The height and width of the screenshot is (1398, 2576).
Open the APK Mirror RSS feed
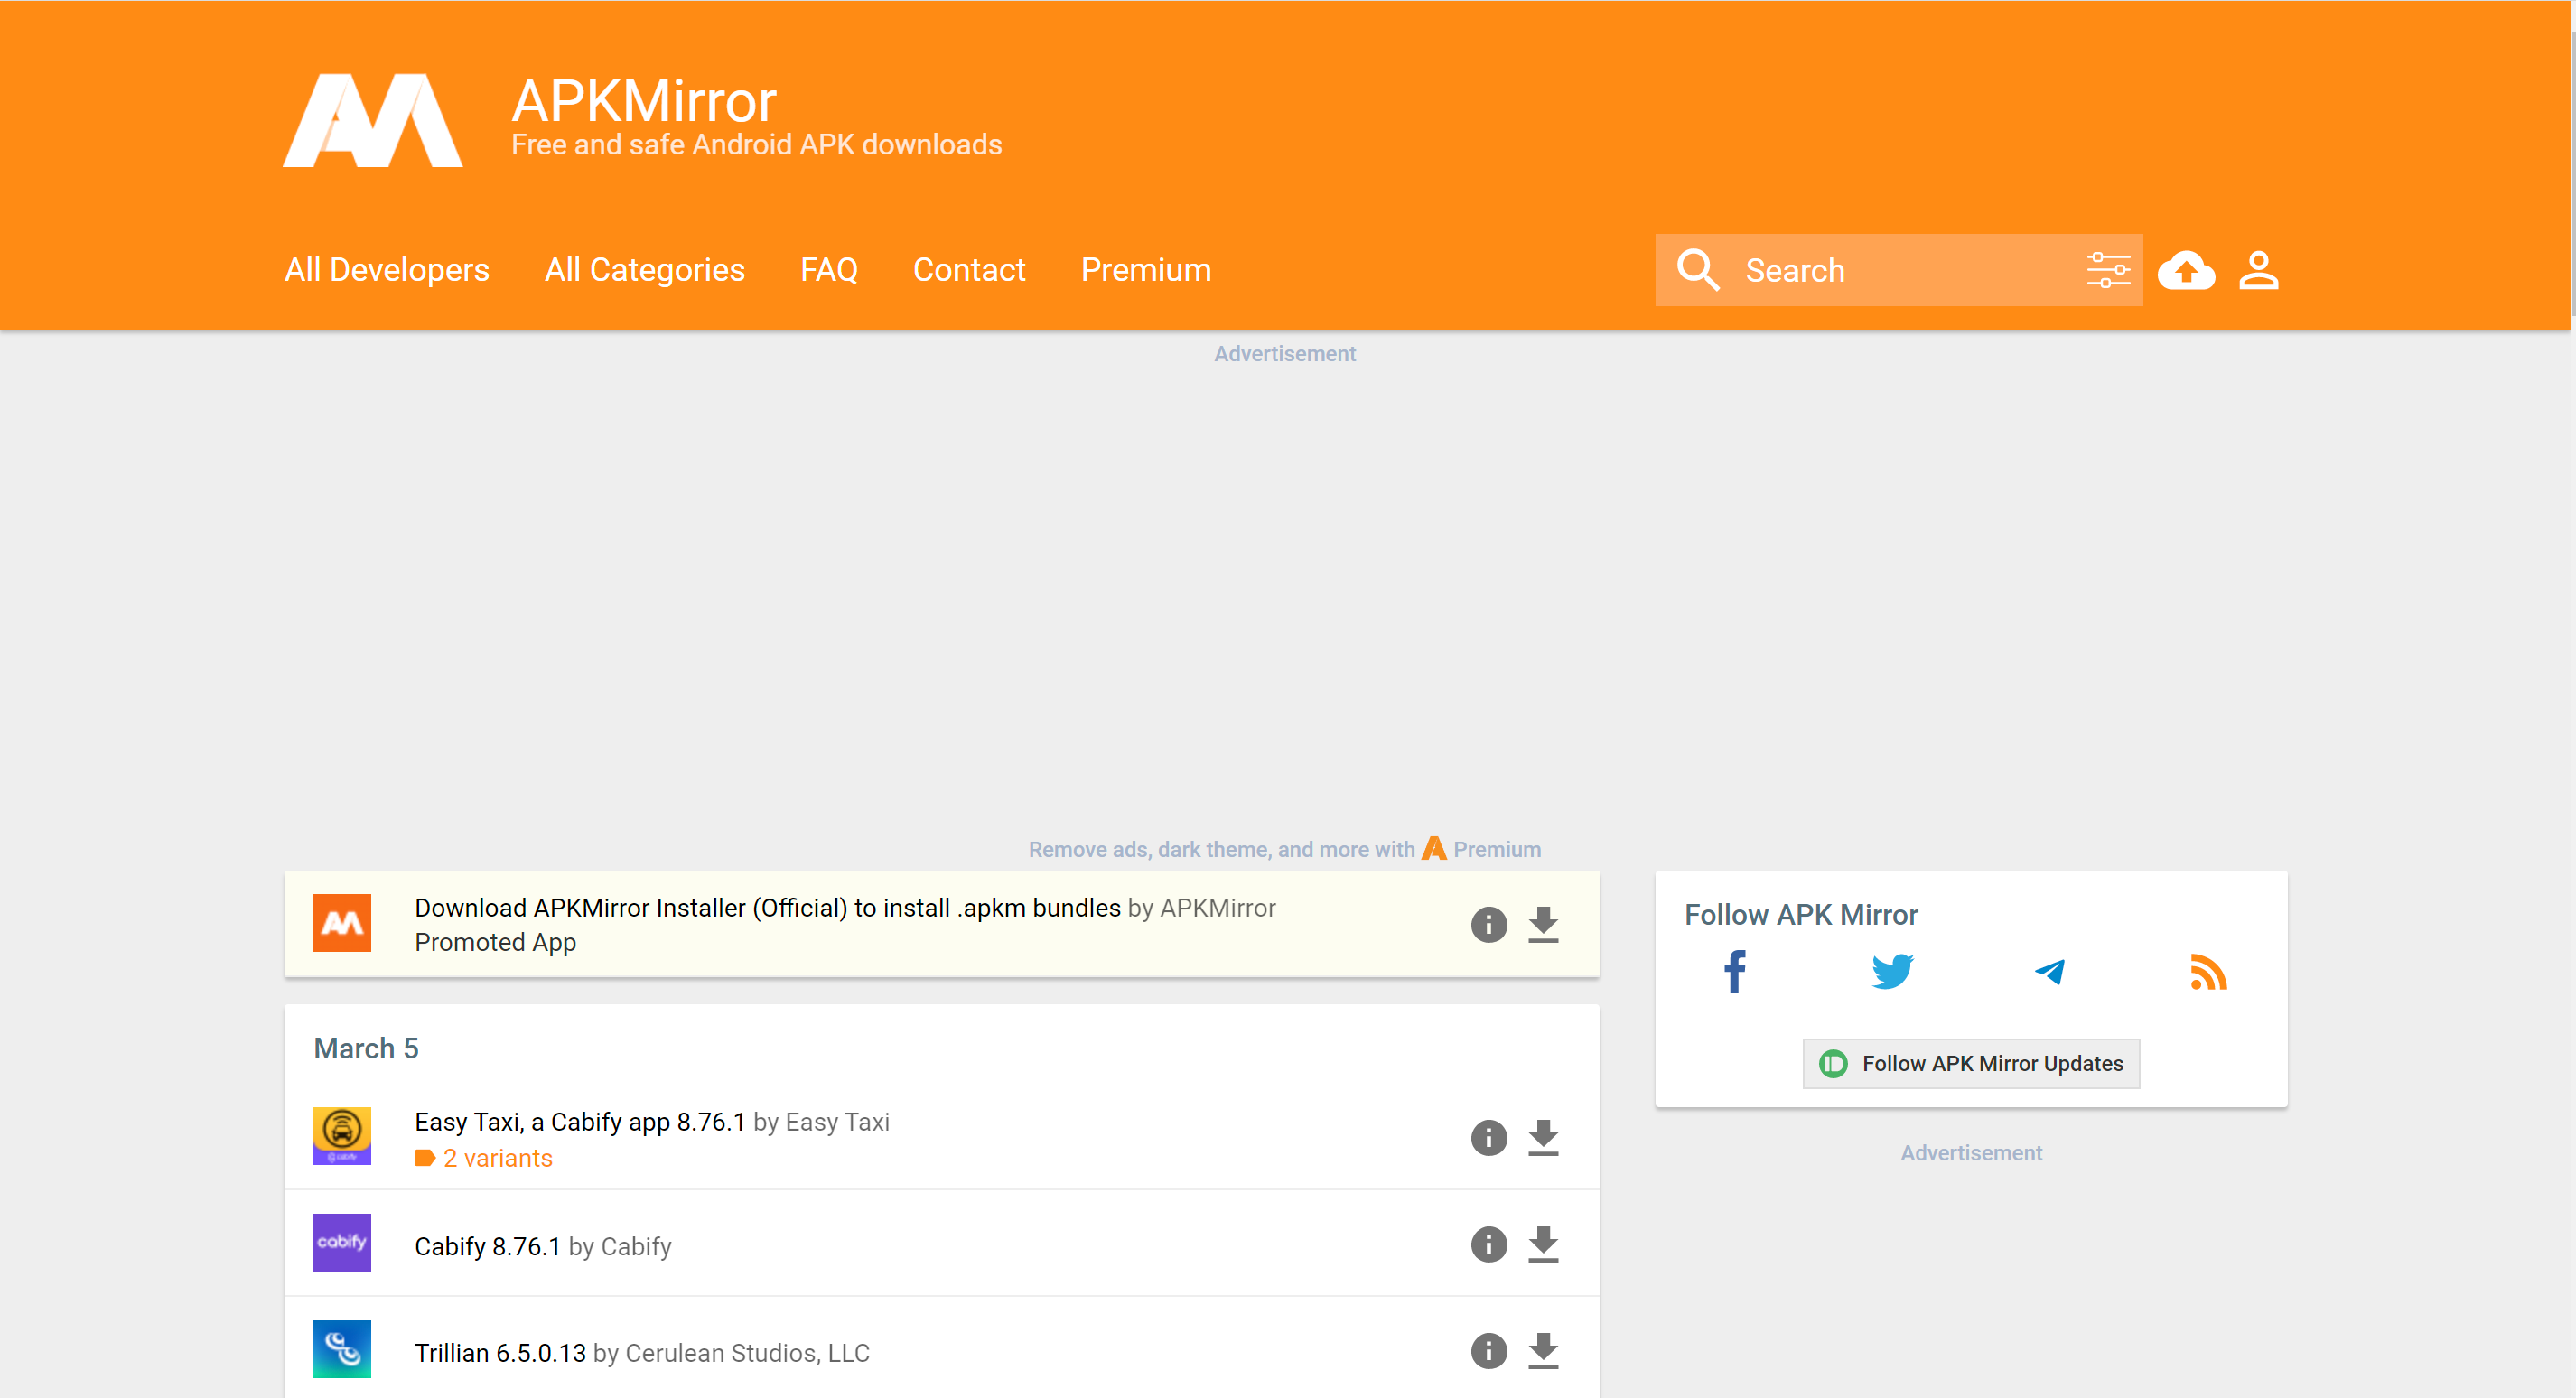[x=2210, y=971]
